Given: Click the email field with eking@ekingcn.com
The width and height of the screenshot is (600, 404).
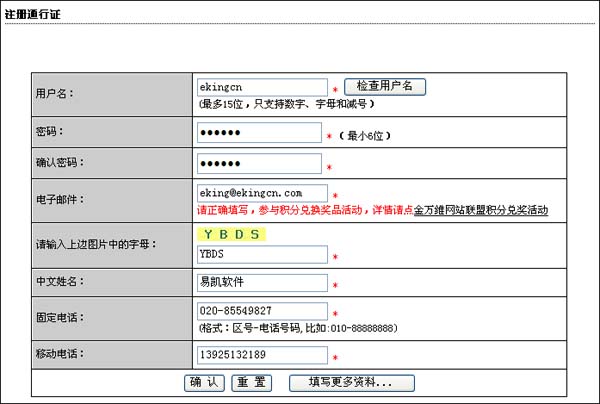Looking at the screenshot, I should [262, 193].
